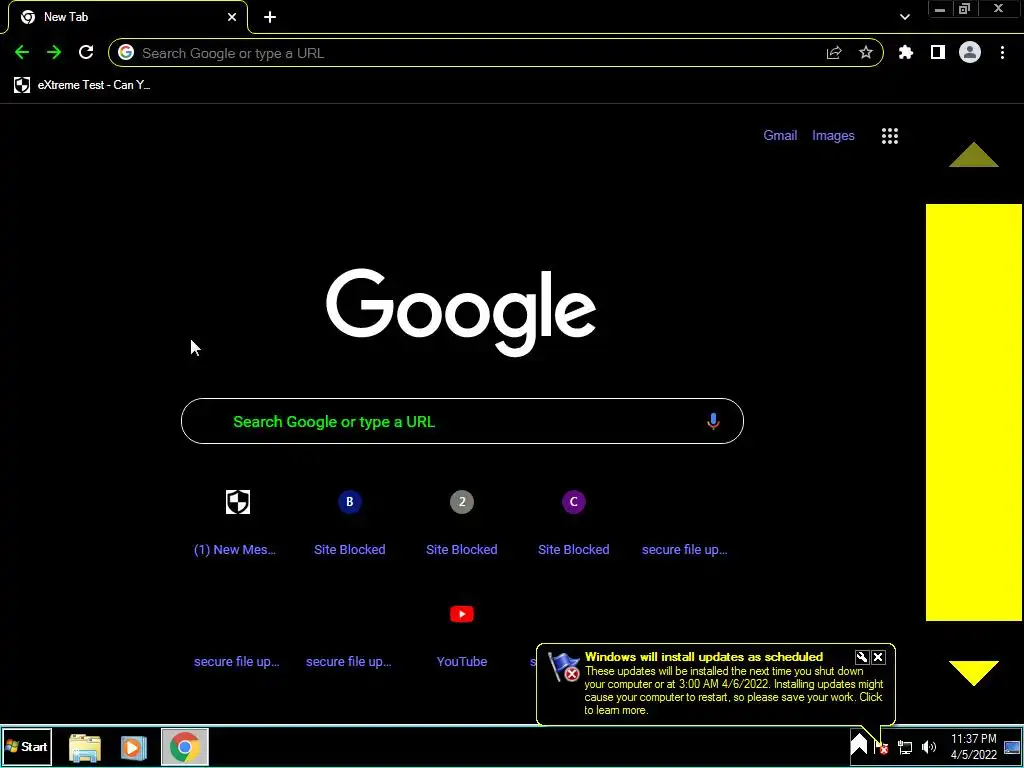Open the Images link
This screenshot has height=768, width=1024.
pos(833,135)
